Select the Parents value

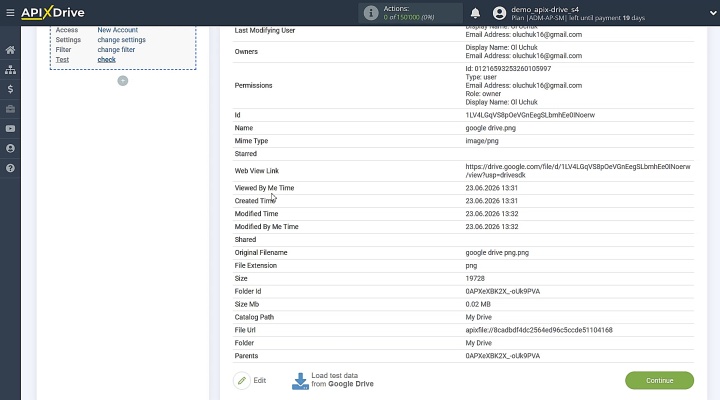click(502, 356)
